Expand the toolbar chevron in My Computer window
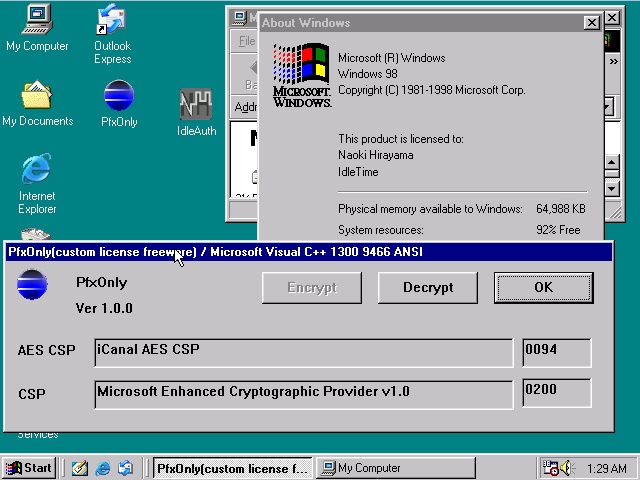This screenshot has width=640, height=480. pos(613,62)
